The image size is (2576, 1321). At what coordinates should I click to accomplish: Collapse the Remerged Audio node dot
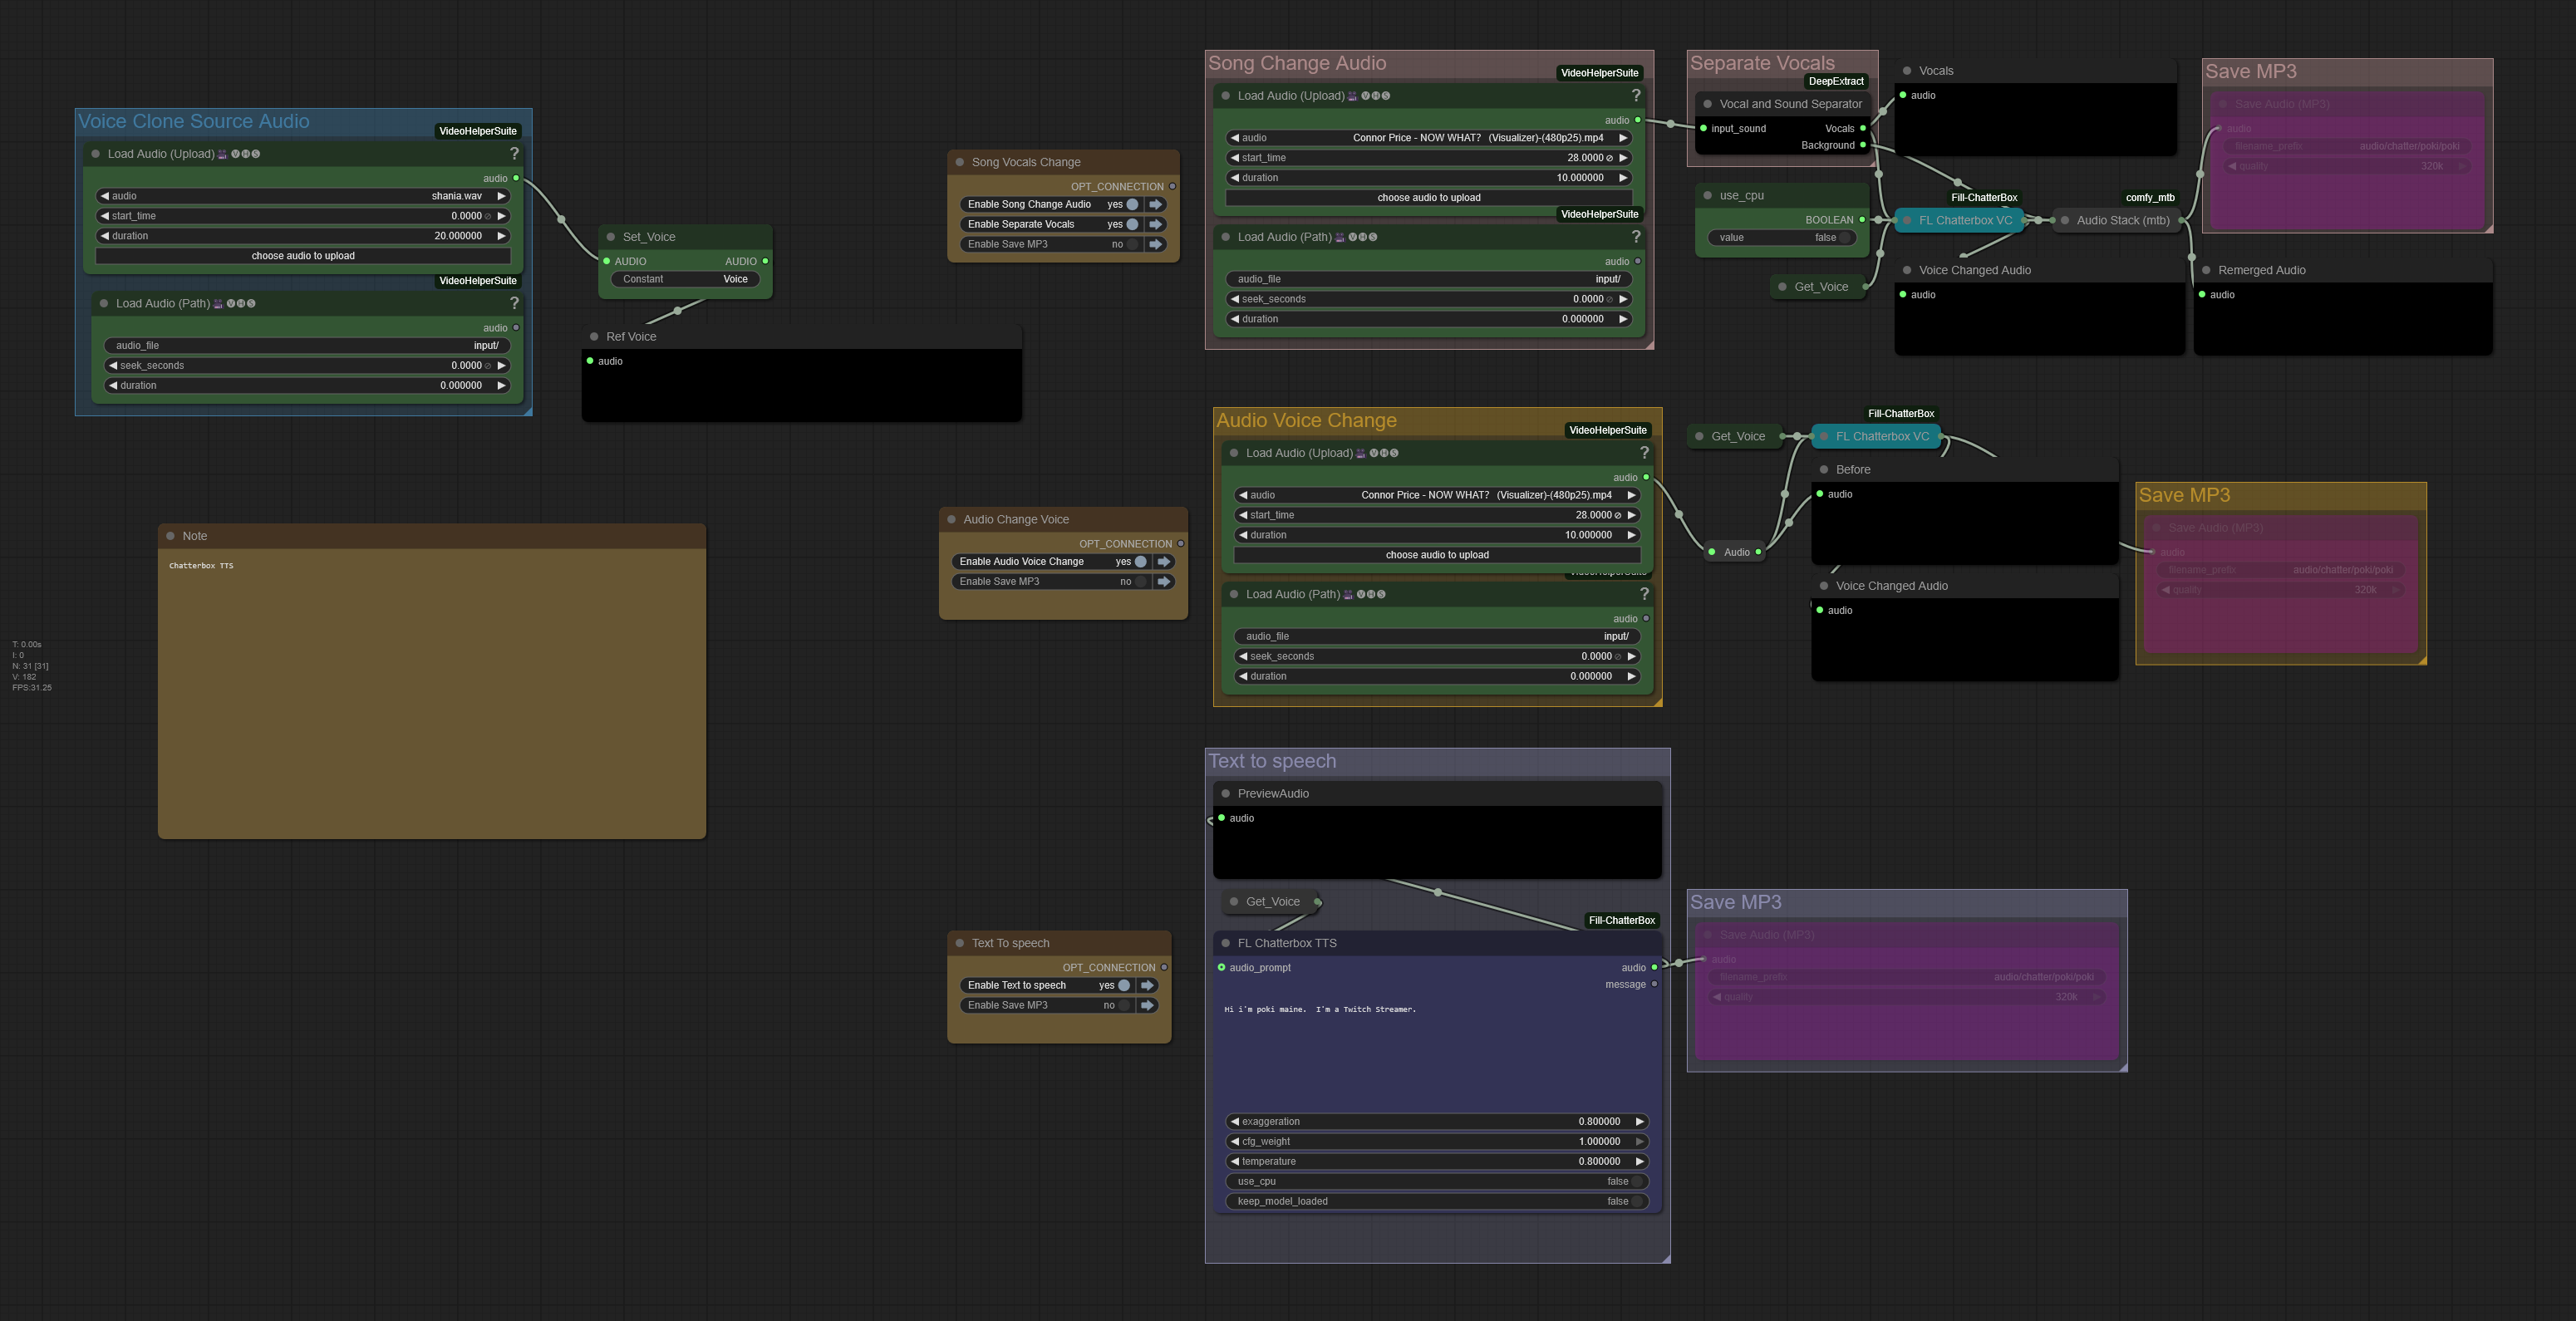pos(2206,270)
